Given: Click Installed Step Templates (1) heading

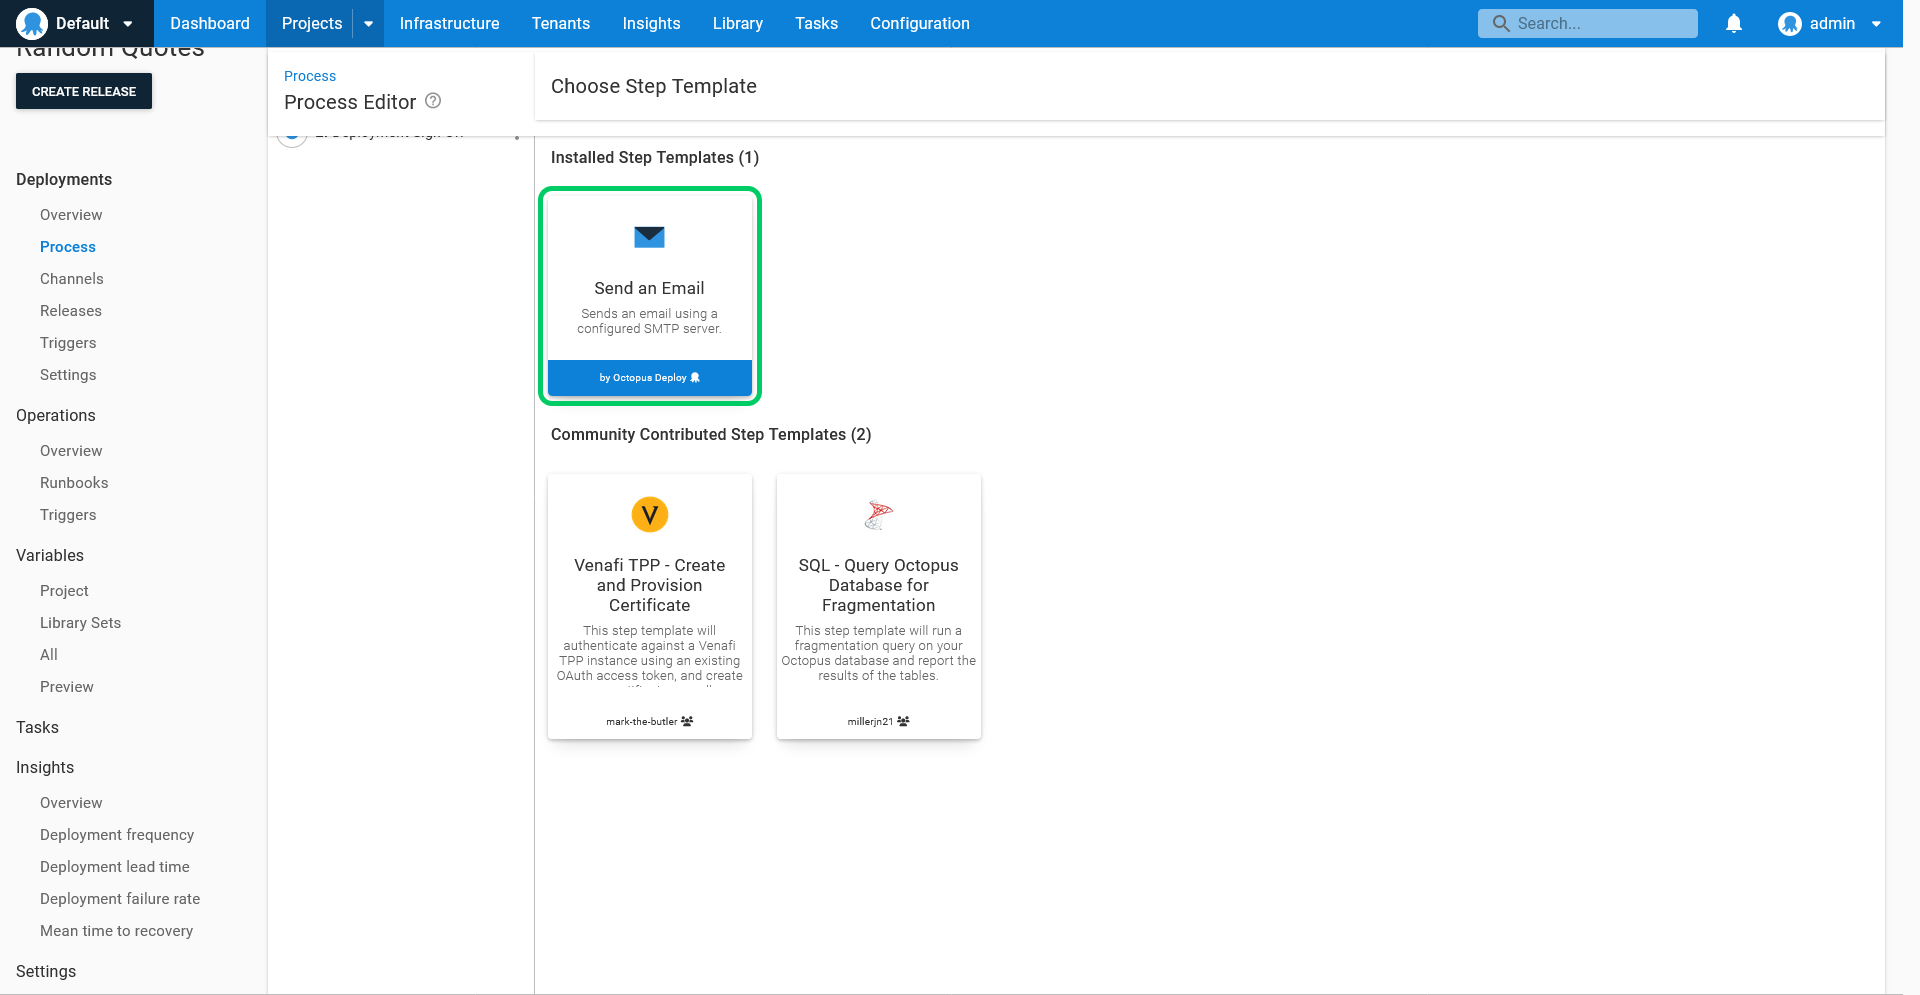Looking at the screenshot, I should [x=655, y=157].
